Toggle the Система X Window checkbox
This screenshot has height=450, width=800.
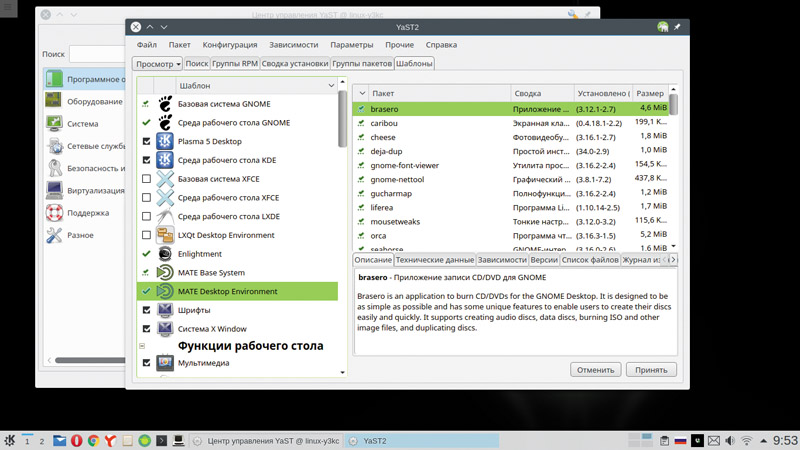146,329
